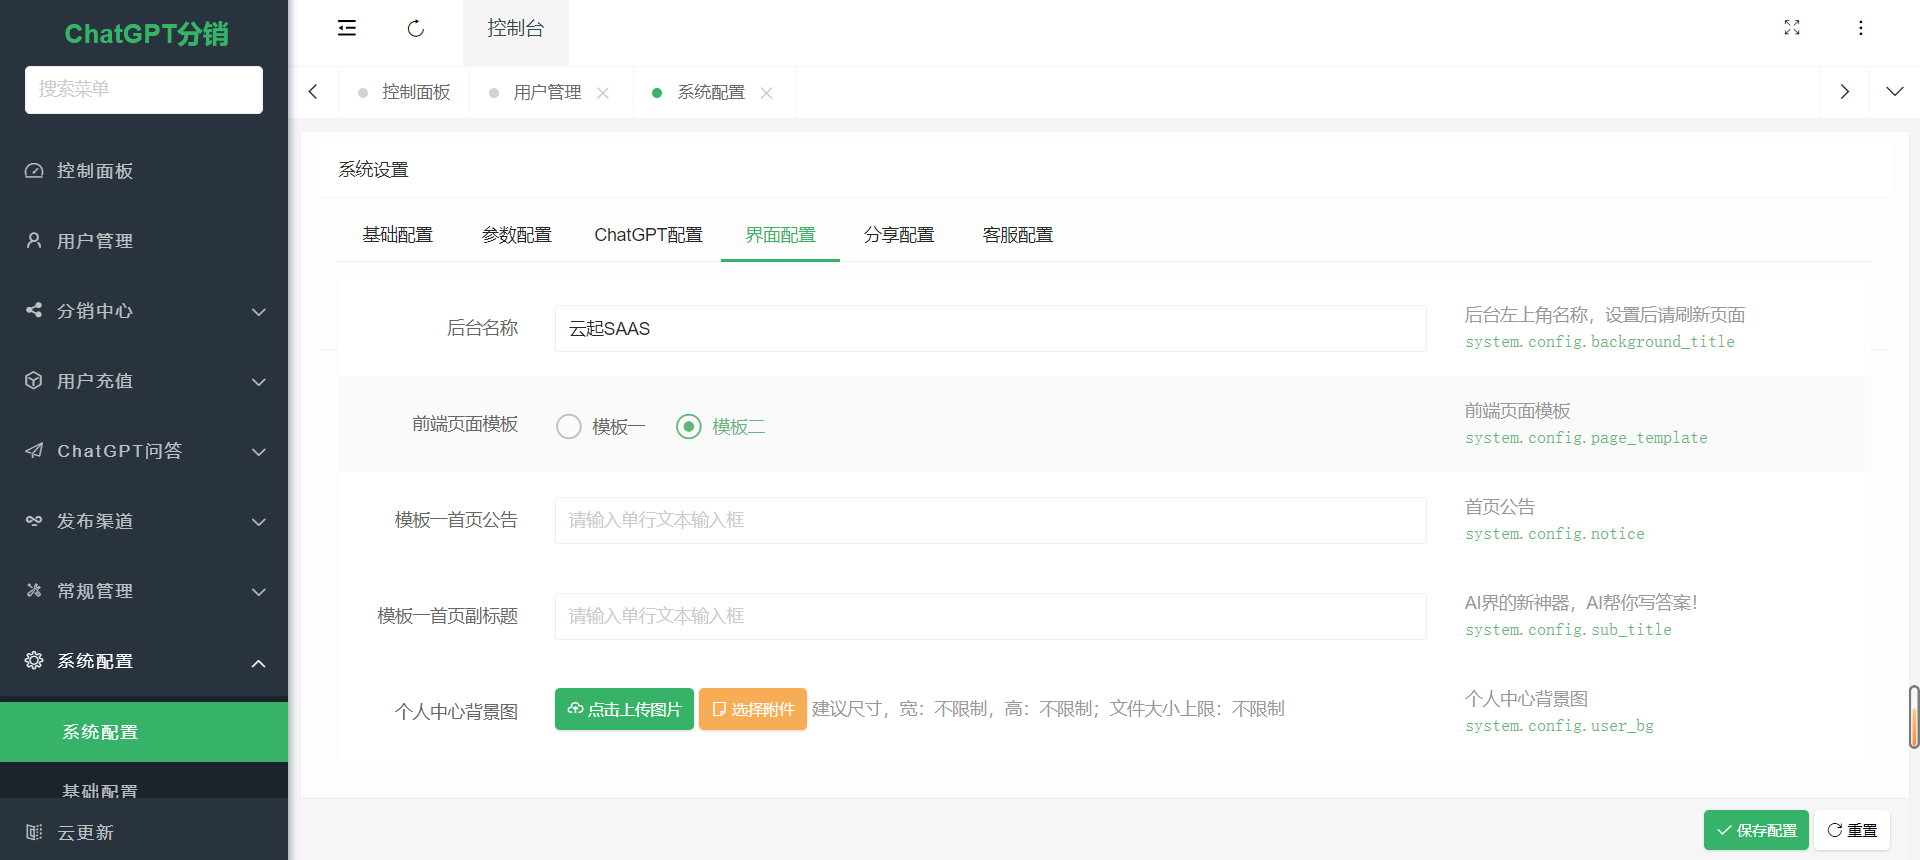Click the 搜索菜单 search box
The height and width of the screenshot is (860, 1920).
pyautogui.click(x=144, y=90)
